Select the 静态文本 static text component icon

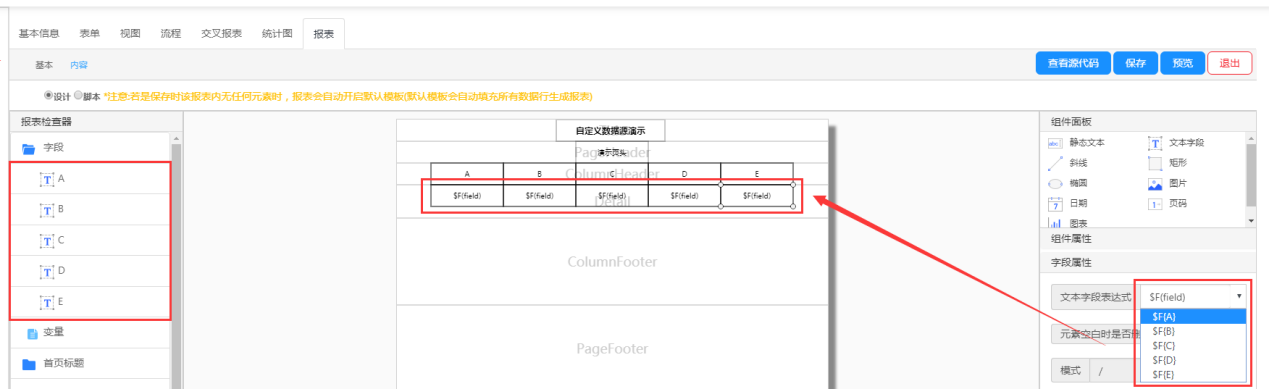click(1054, 143)
